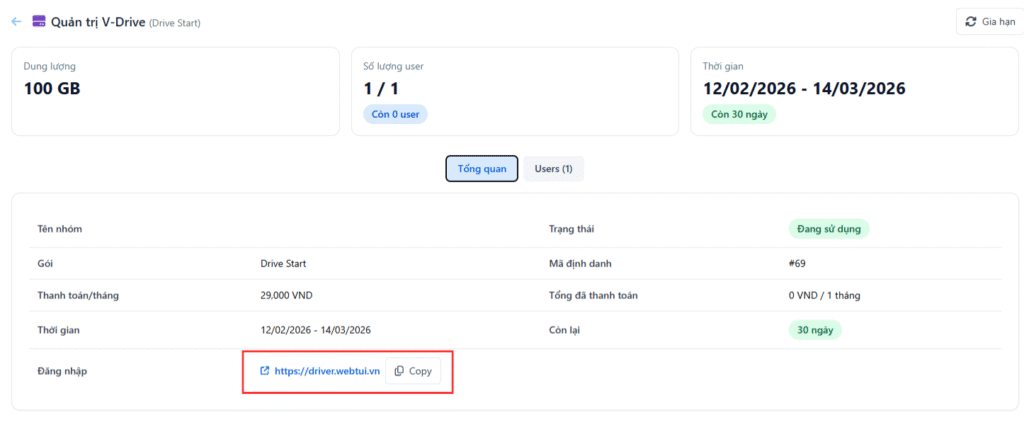
Task: Click the 1 / 1 user count
Action: point(382,88)
